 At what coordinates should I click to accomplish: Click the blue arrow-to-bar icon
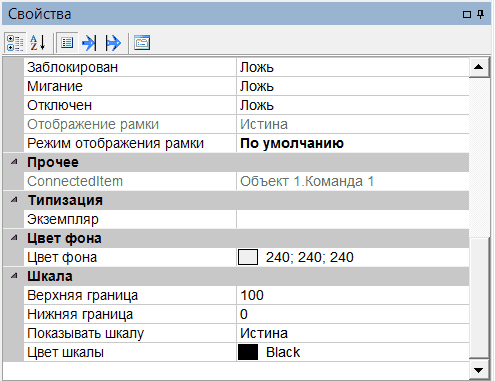tap(89, 43)
